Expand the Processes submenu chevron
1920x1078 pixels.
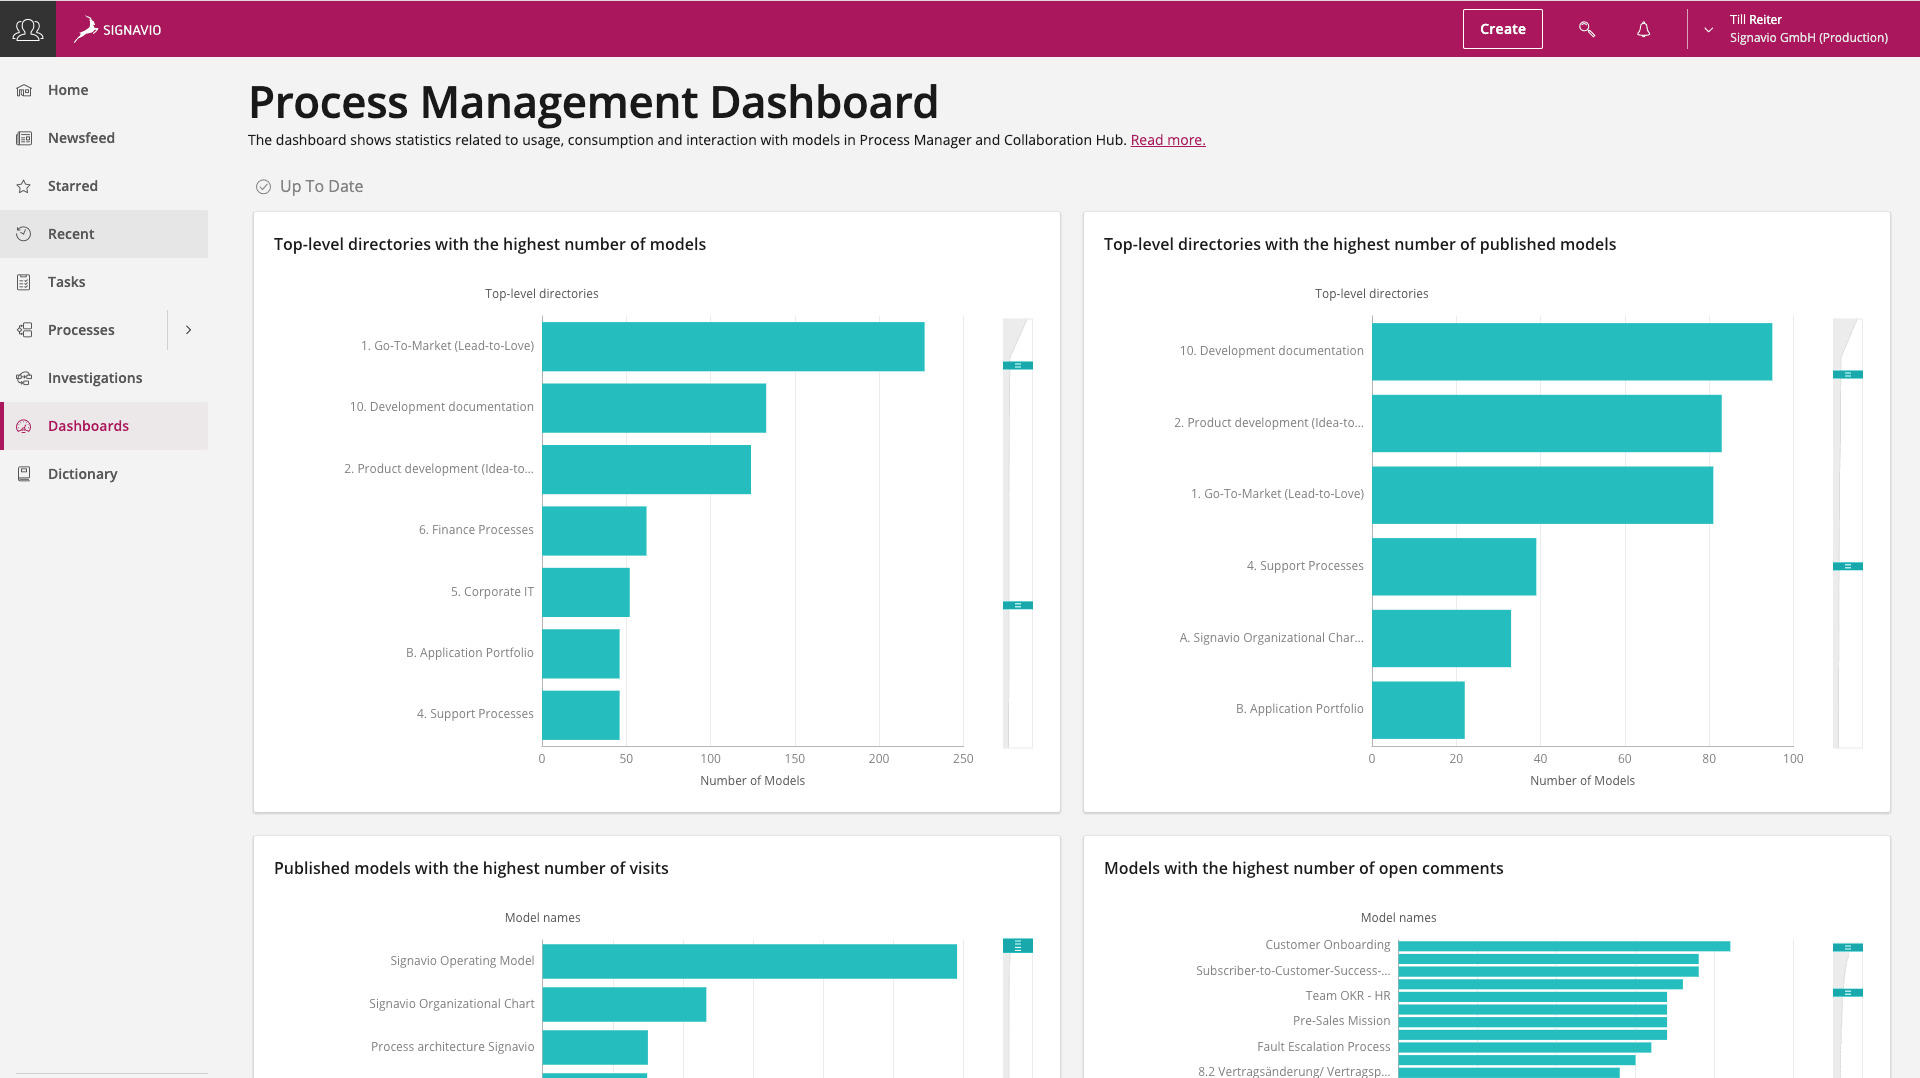(188, 330)
